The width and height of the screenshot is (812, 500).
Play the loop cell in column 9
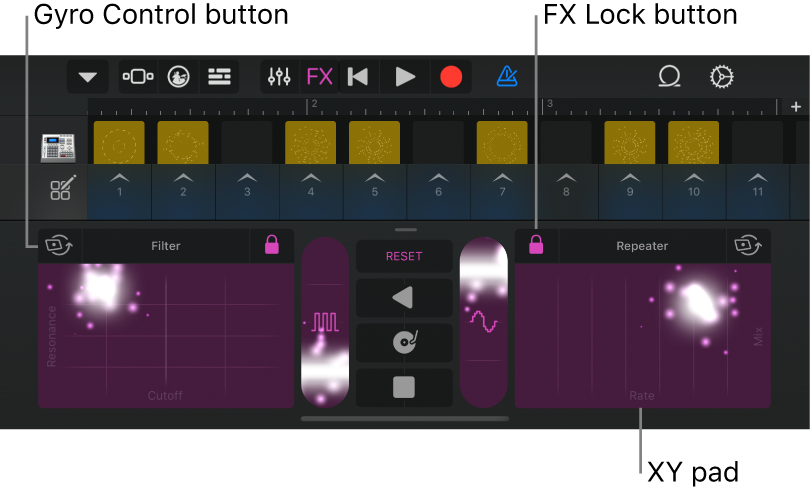pyautogui.click(x=630, y=143)
